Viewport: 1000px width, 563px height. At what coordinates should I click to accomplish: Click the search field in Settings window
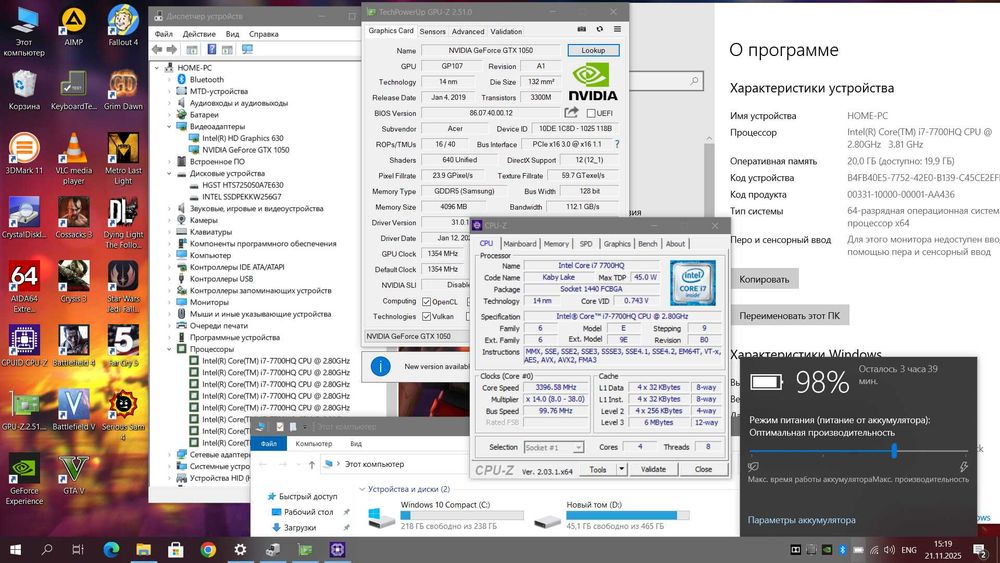[666, 81]
